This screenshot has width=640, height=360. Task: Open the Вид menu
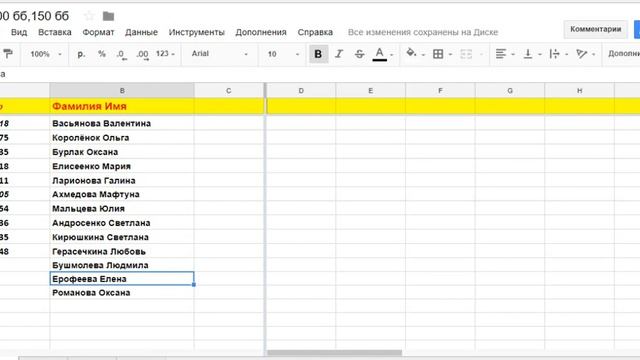[x=19, y=32]
